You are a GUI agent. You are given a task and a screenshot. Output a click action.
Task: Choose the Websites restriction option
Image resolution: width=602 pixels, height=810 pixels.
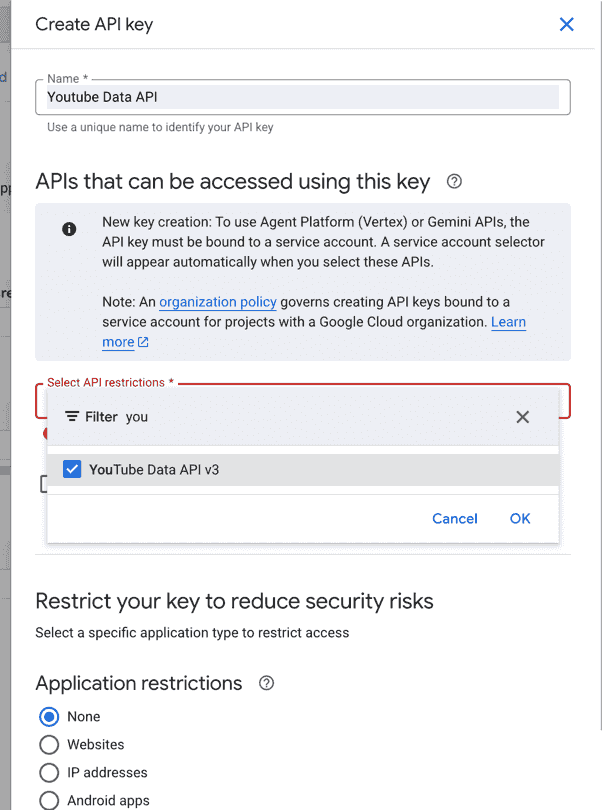click(x=49, y=744)
